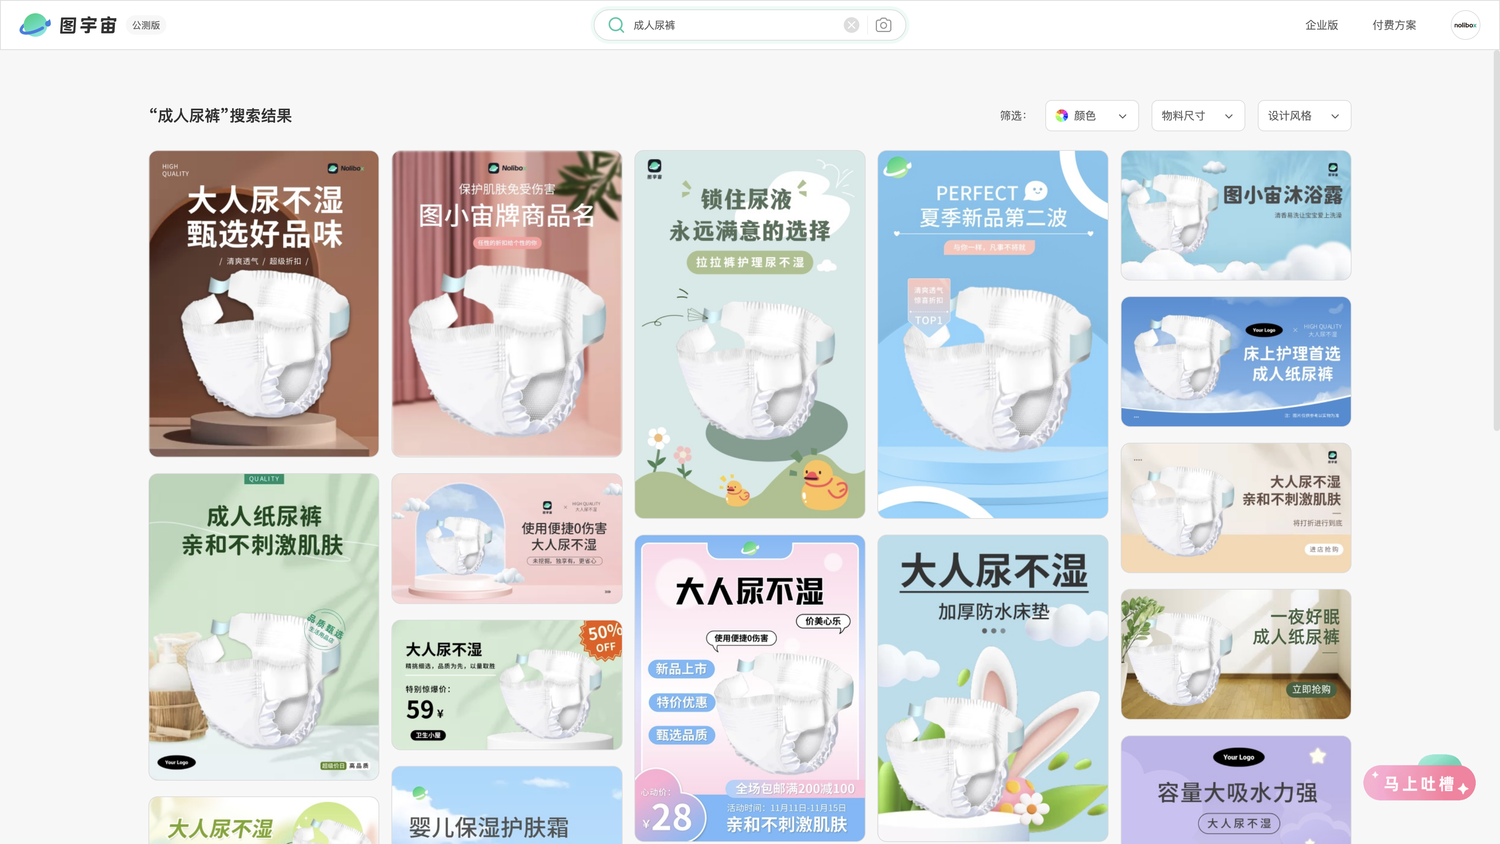1500x844 pixels.
Task: Click the 马上吐槽 feedback button
Action: [x=1419, y=783]
